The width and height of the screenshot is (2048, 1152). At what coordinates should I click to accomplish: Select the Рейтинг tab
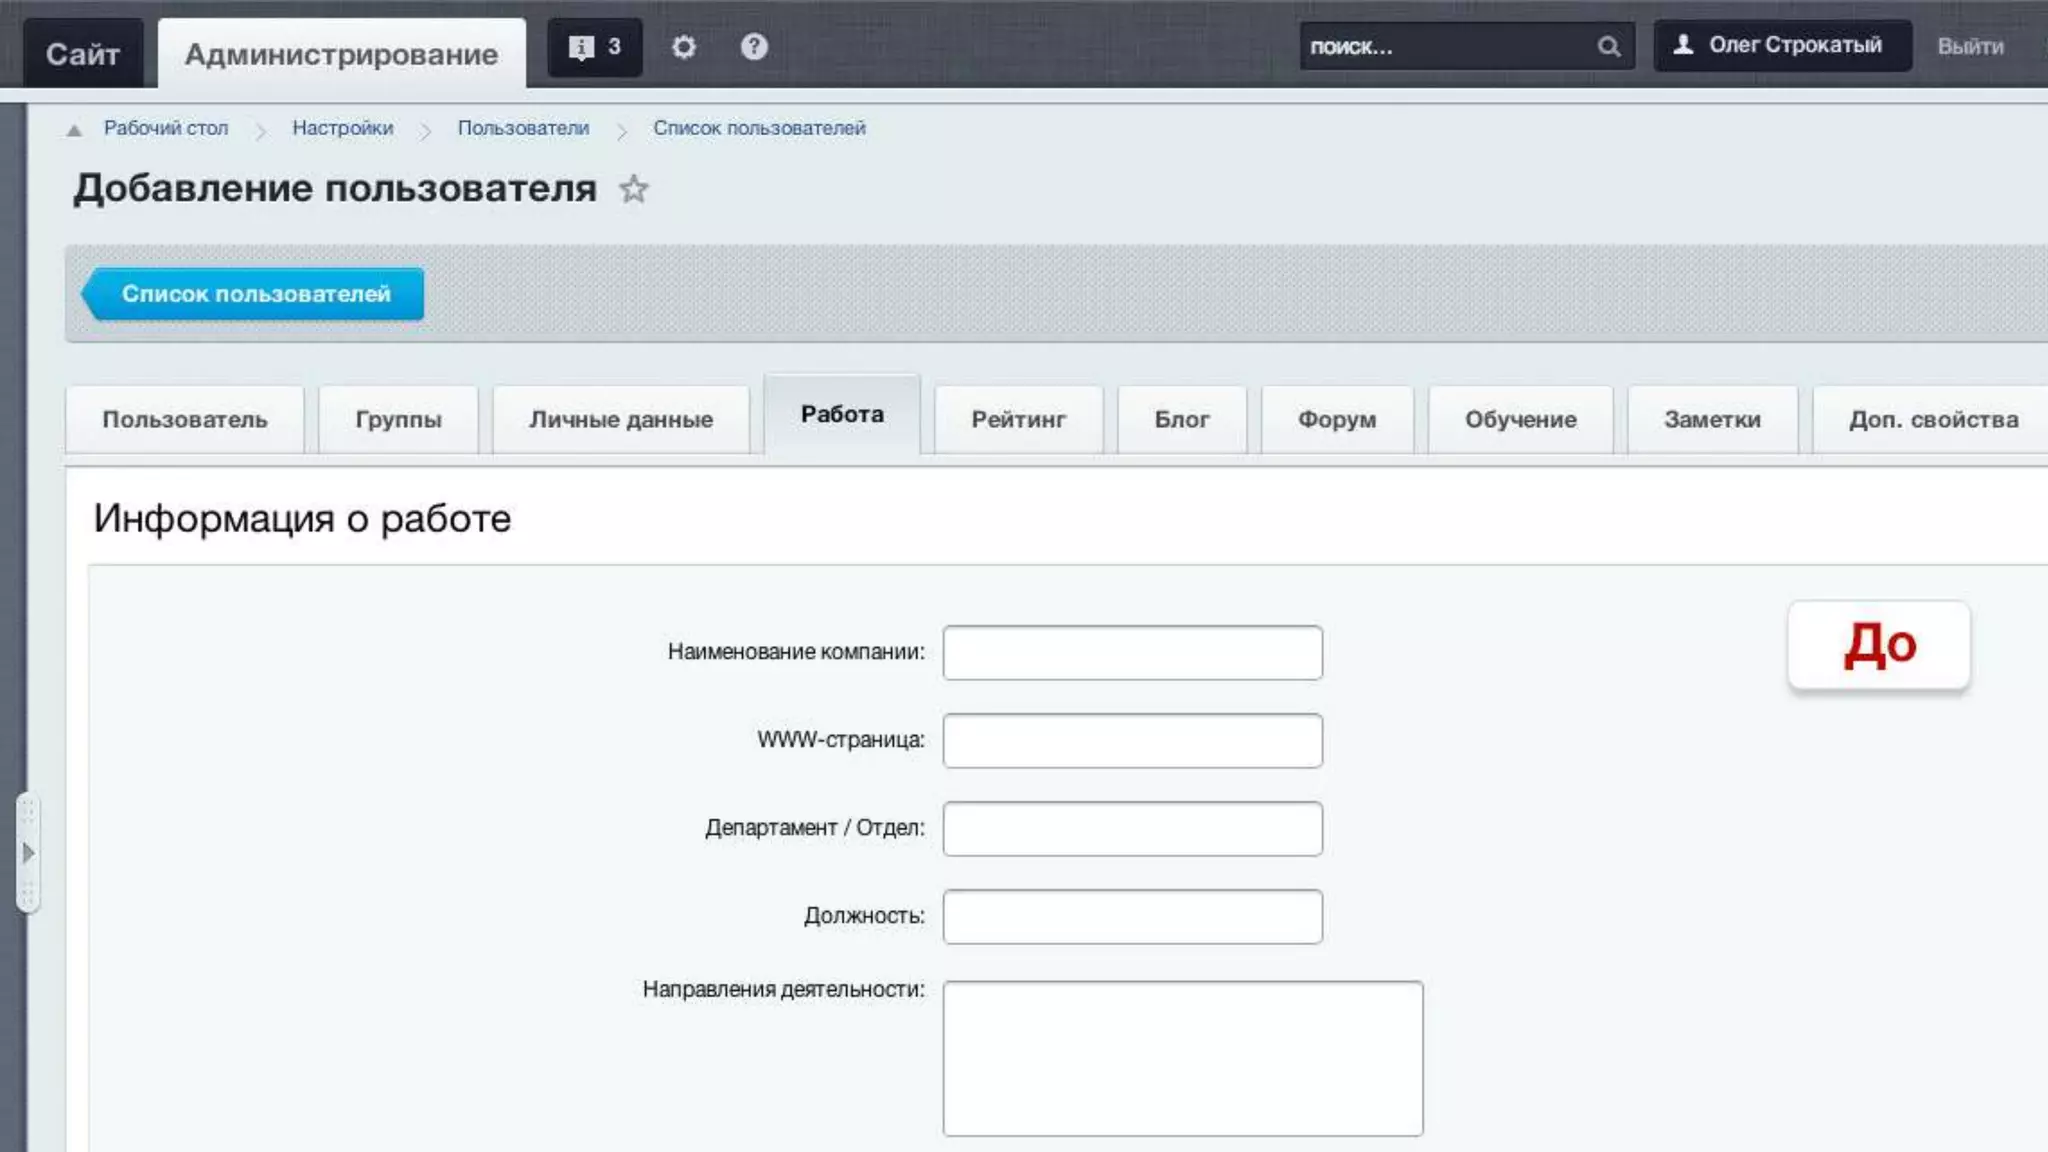(1018, 420)
